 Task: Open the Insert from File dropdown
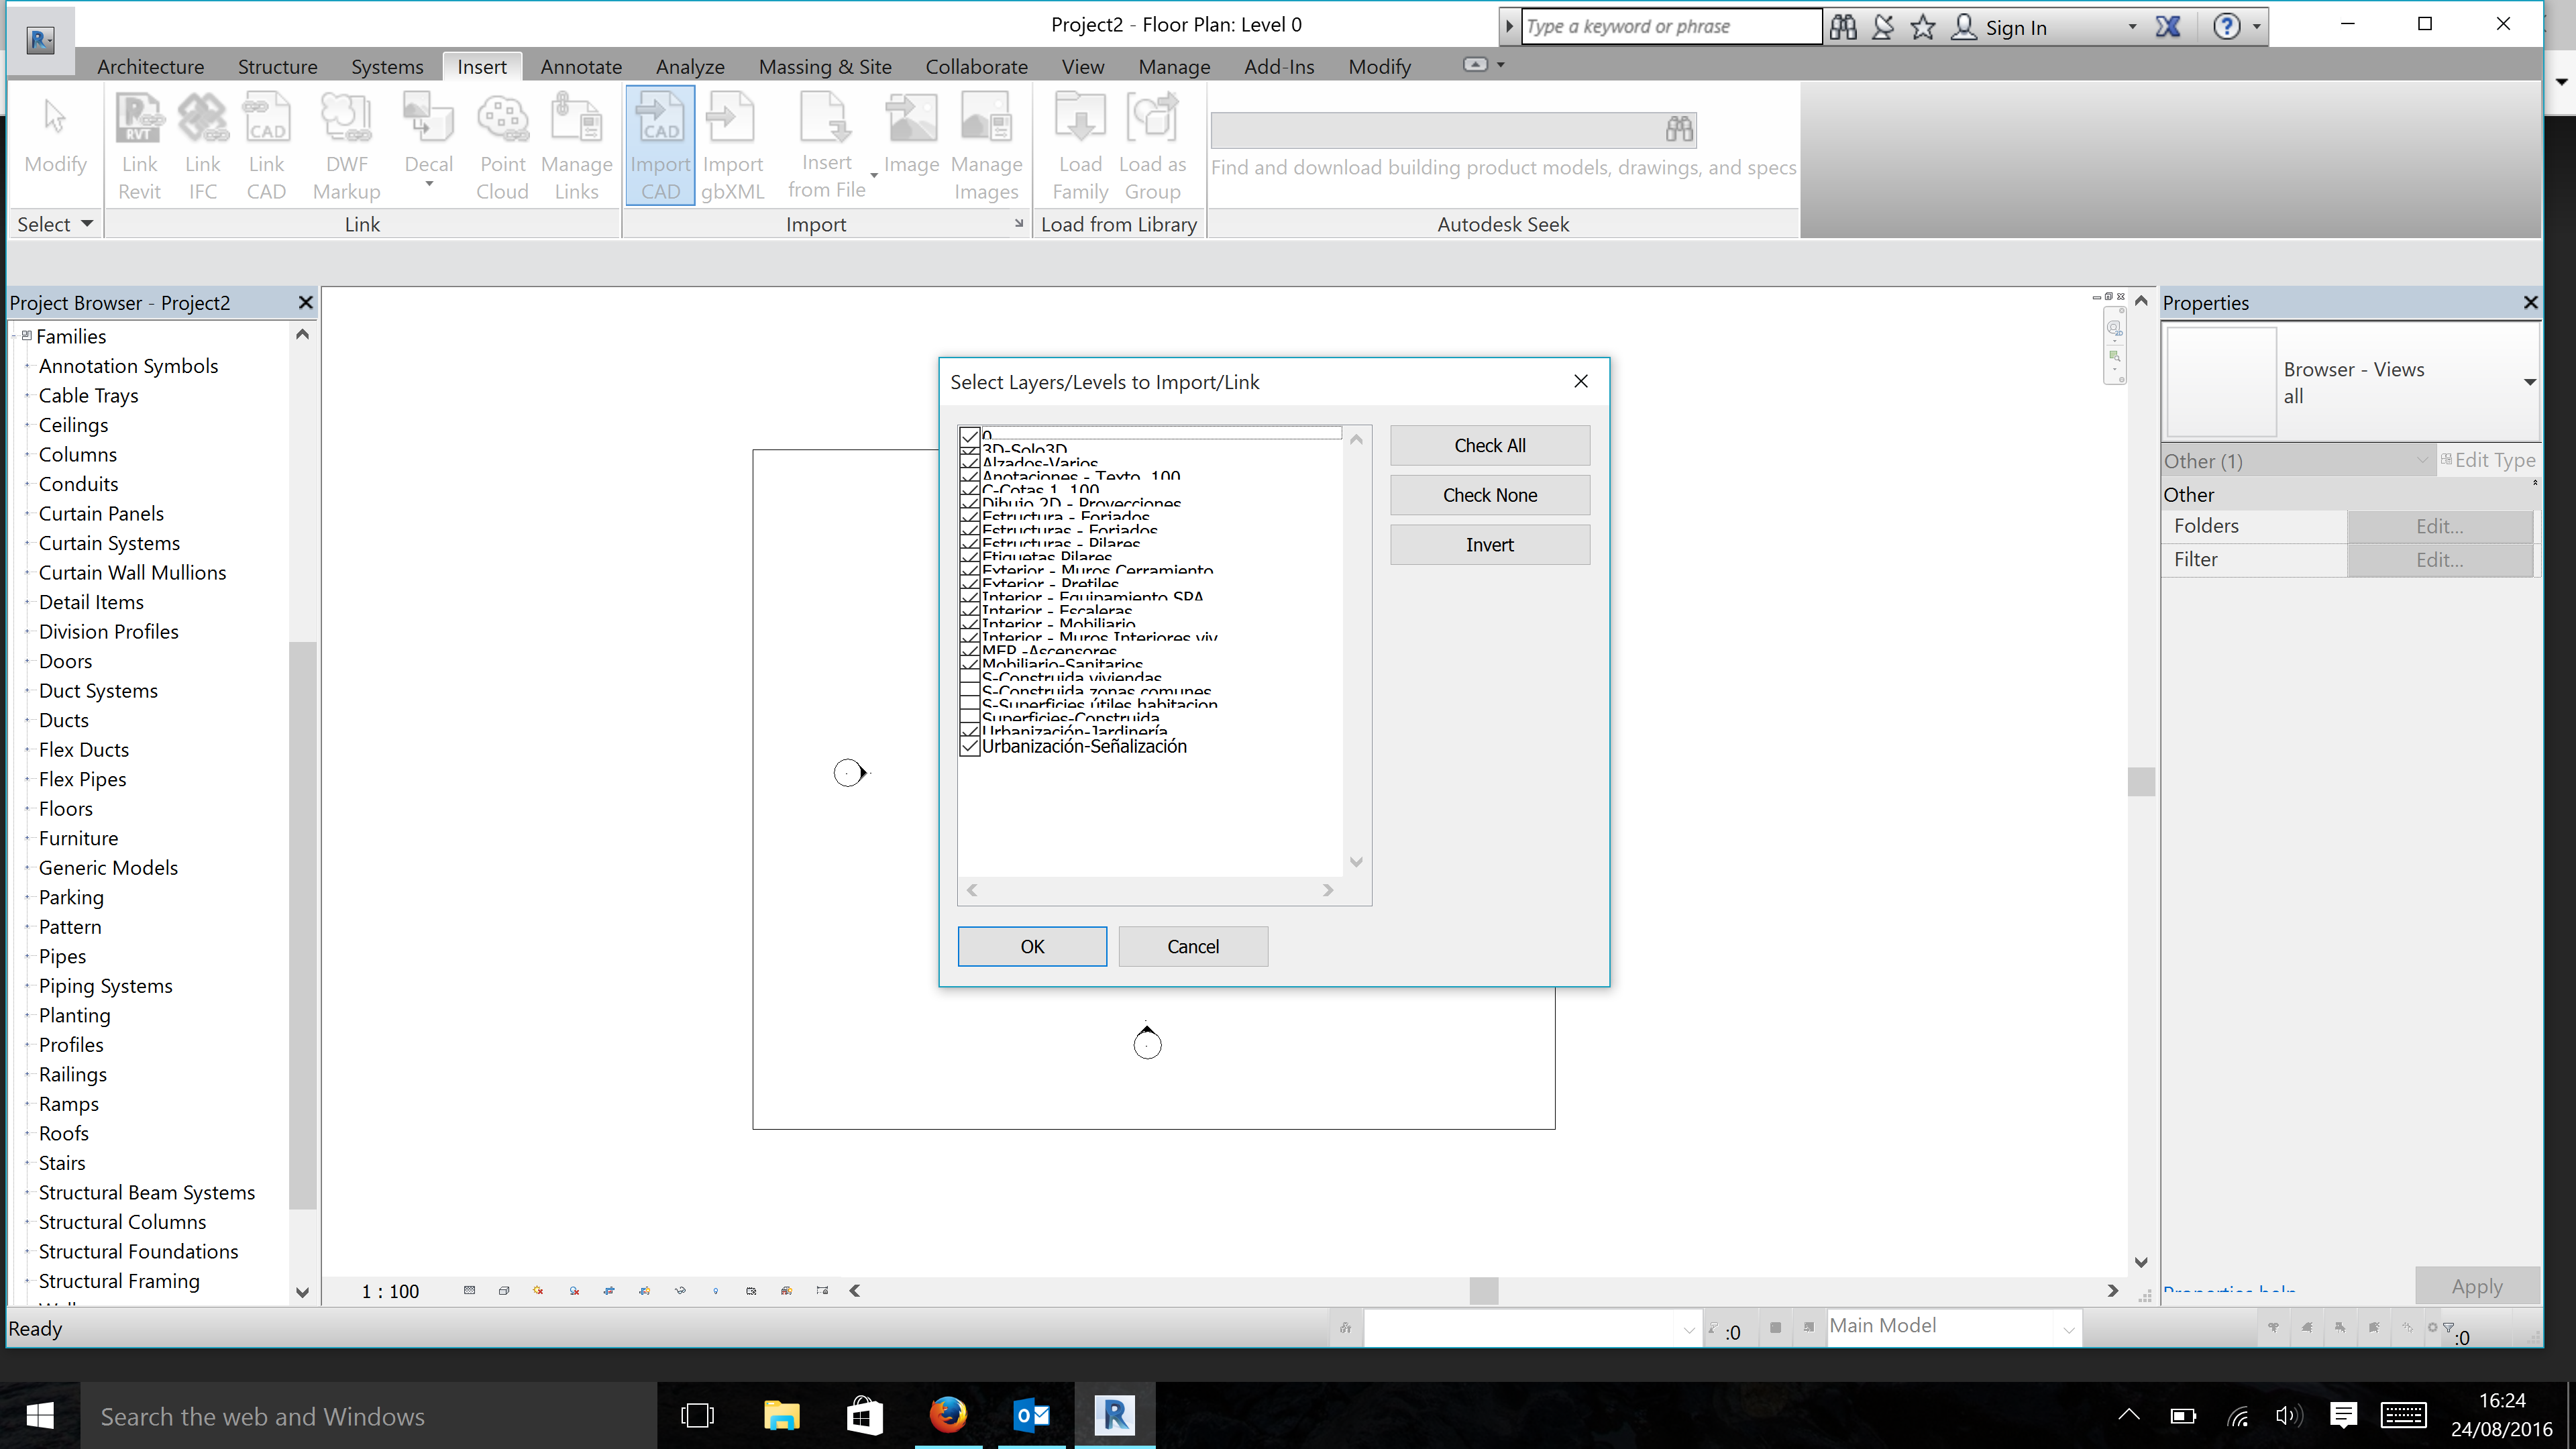click(874, 176)
